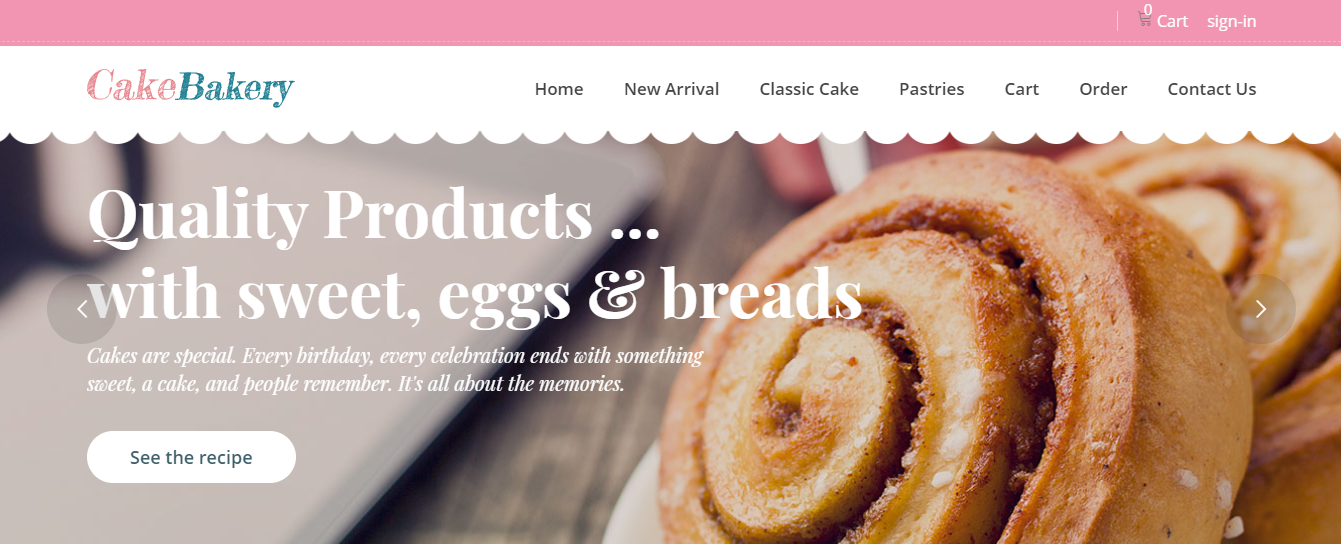Go to the previous slide with left arrow
The height and width of the screenshot is (544, 1341).
[x=82, y=309]
